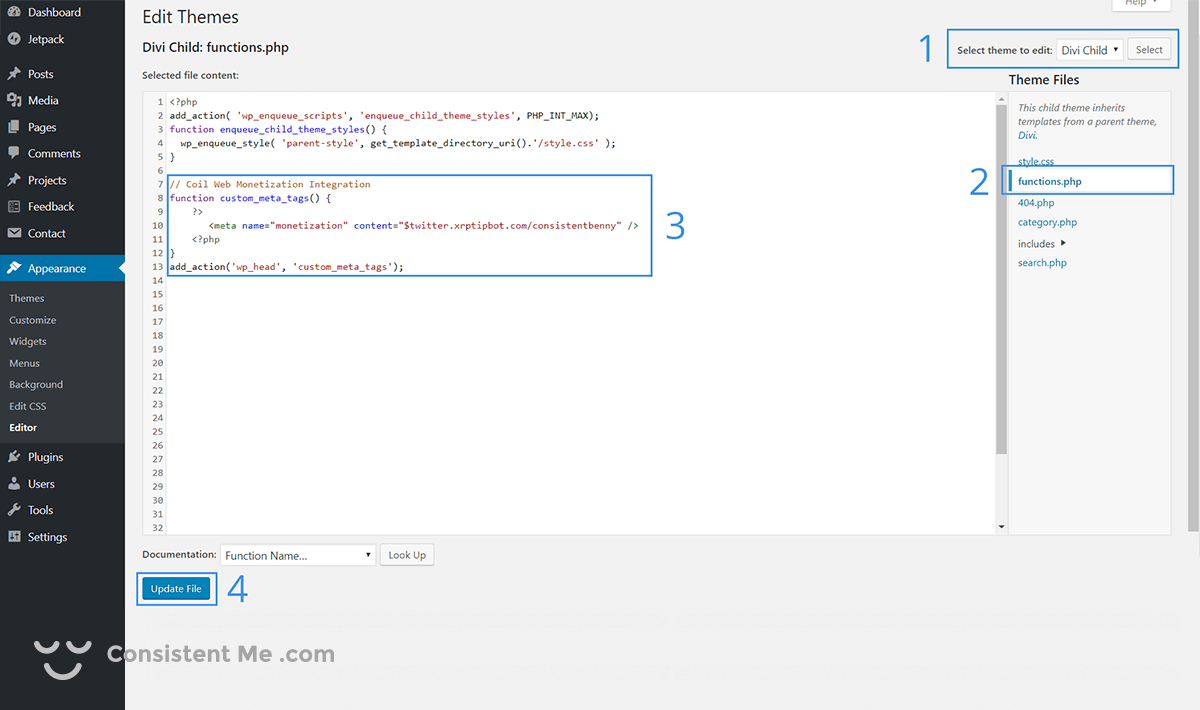Click the Media library icon

pos(14,100)
